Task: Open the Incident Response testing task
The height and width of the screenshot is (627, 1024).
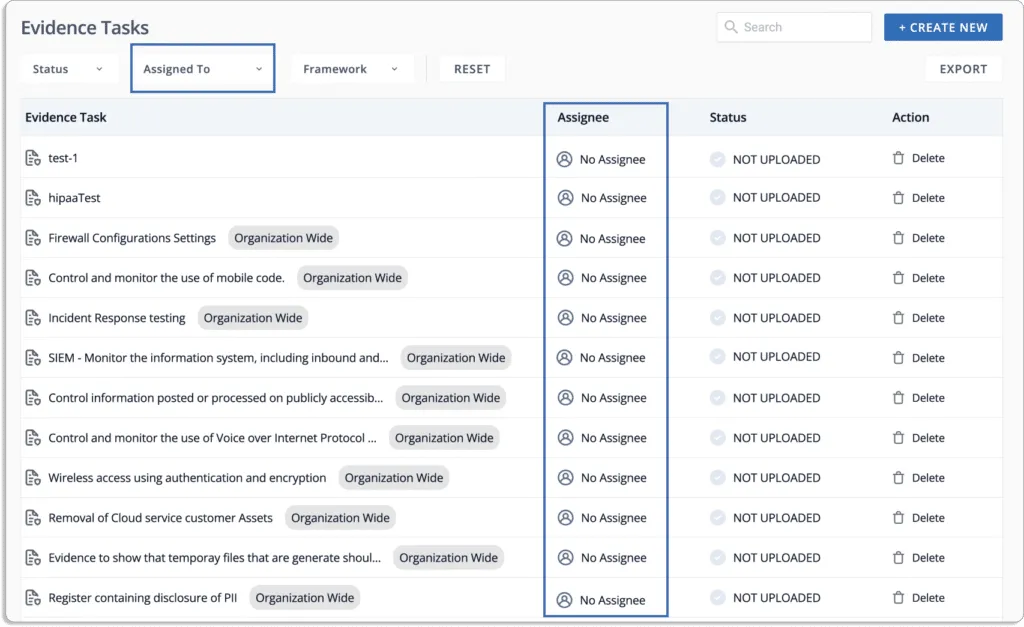Action: pos(117,318)
